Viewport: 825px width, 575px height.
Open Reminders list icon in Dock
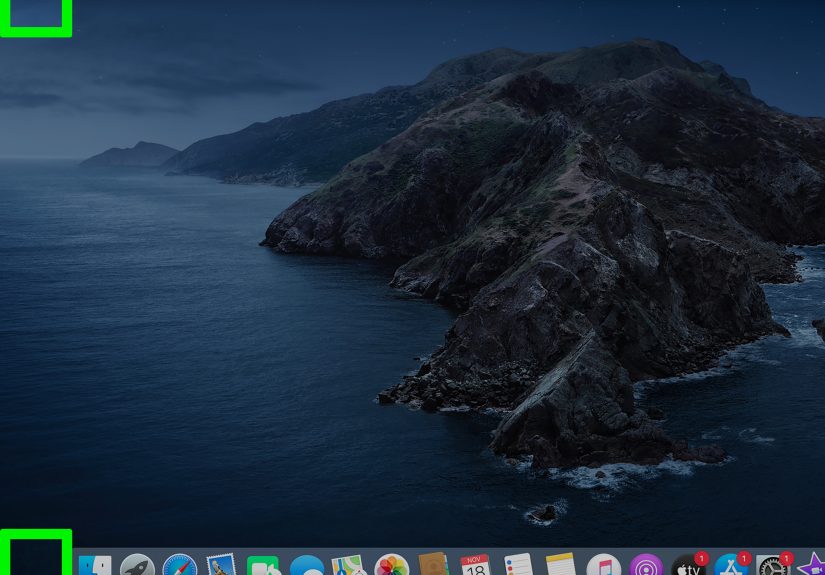click(518, 564)
